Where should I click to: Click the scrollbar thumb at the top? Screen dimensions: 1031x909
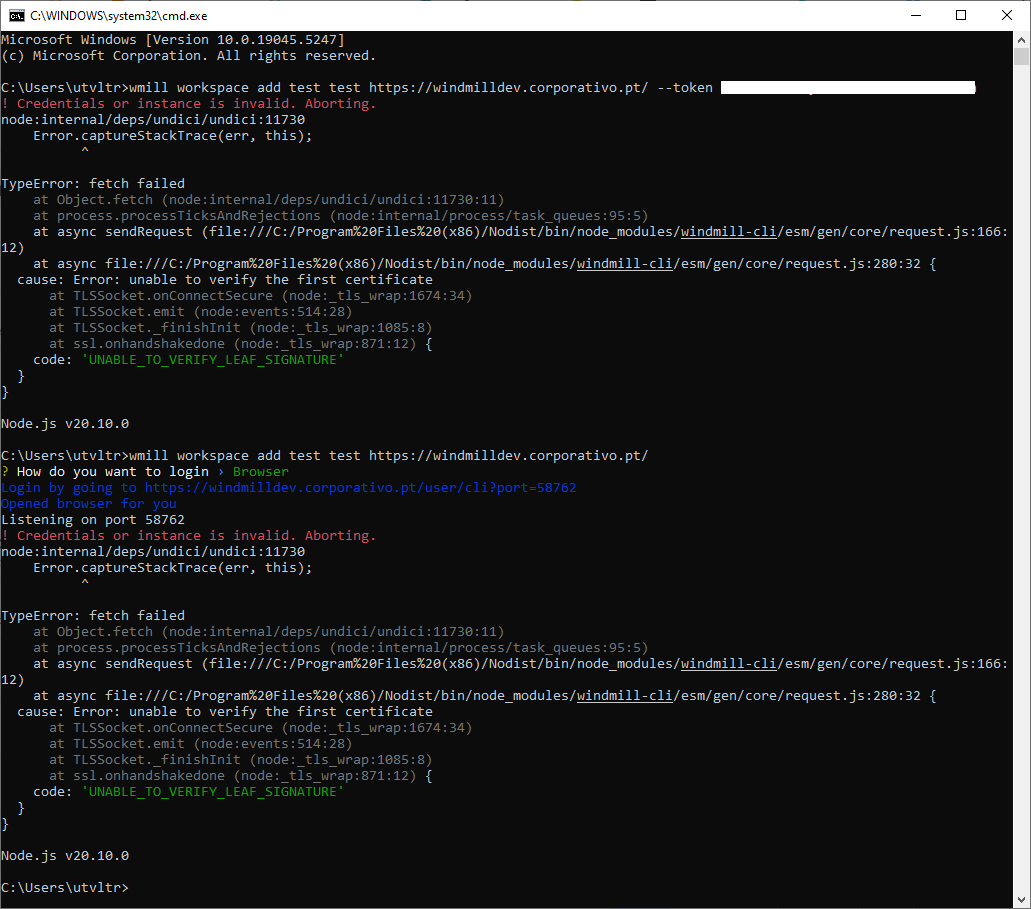click(x=1023, y=55)
